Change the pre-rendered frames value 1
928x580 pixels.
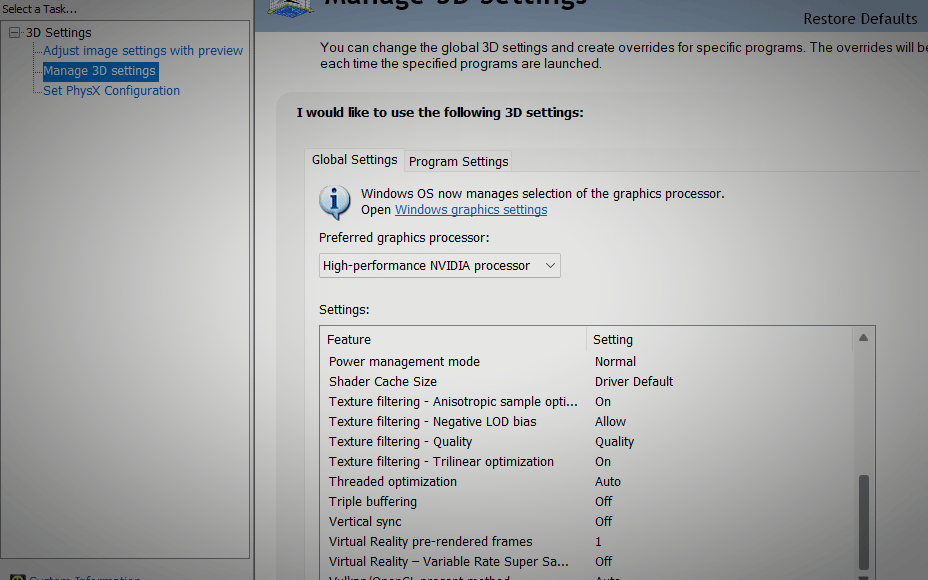coord(598,542)
